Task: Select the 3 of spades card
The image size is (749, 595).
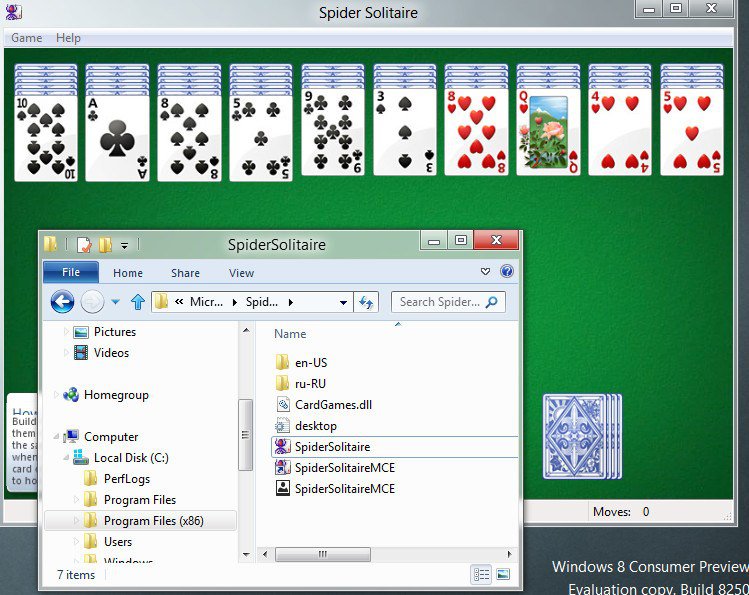Action: pos(405,132)
